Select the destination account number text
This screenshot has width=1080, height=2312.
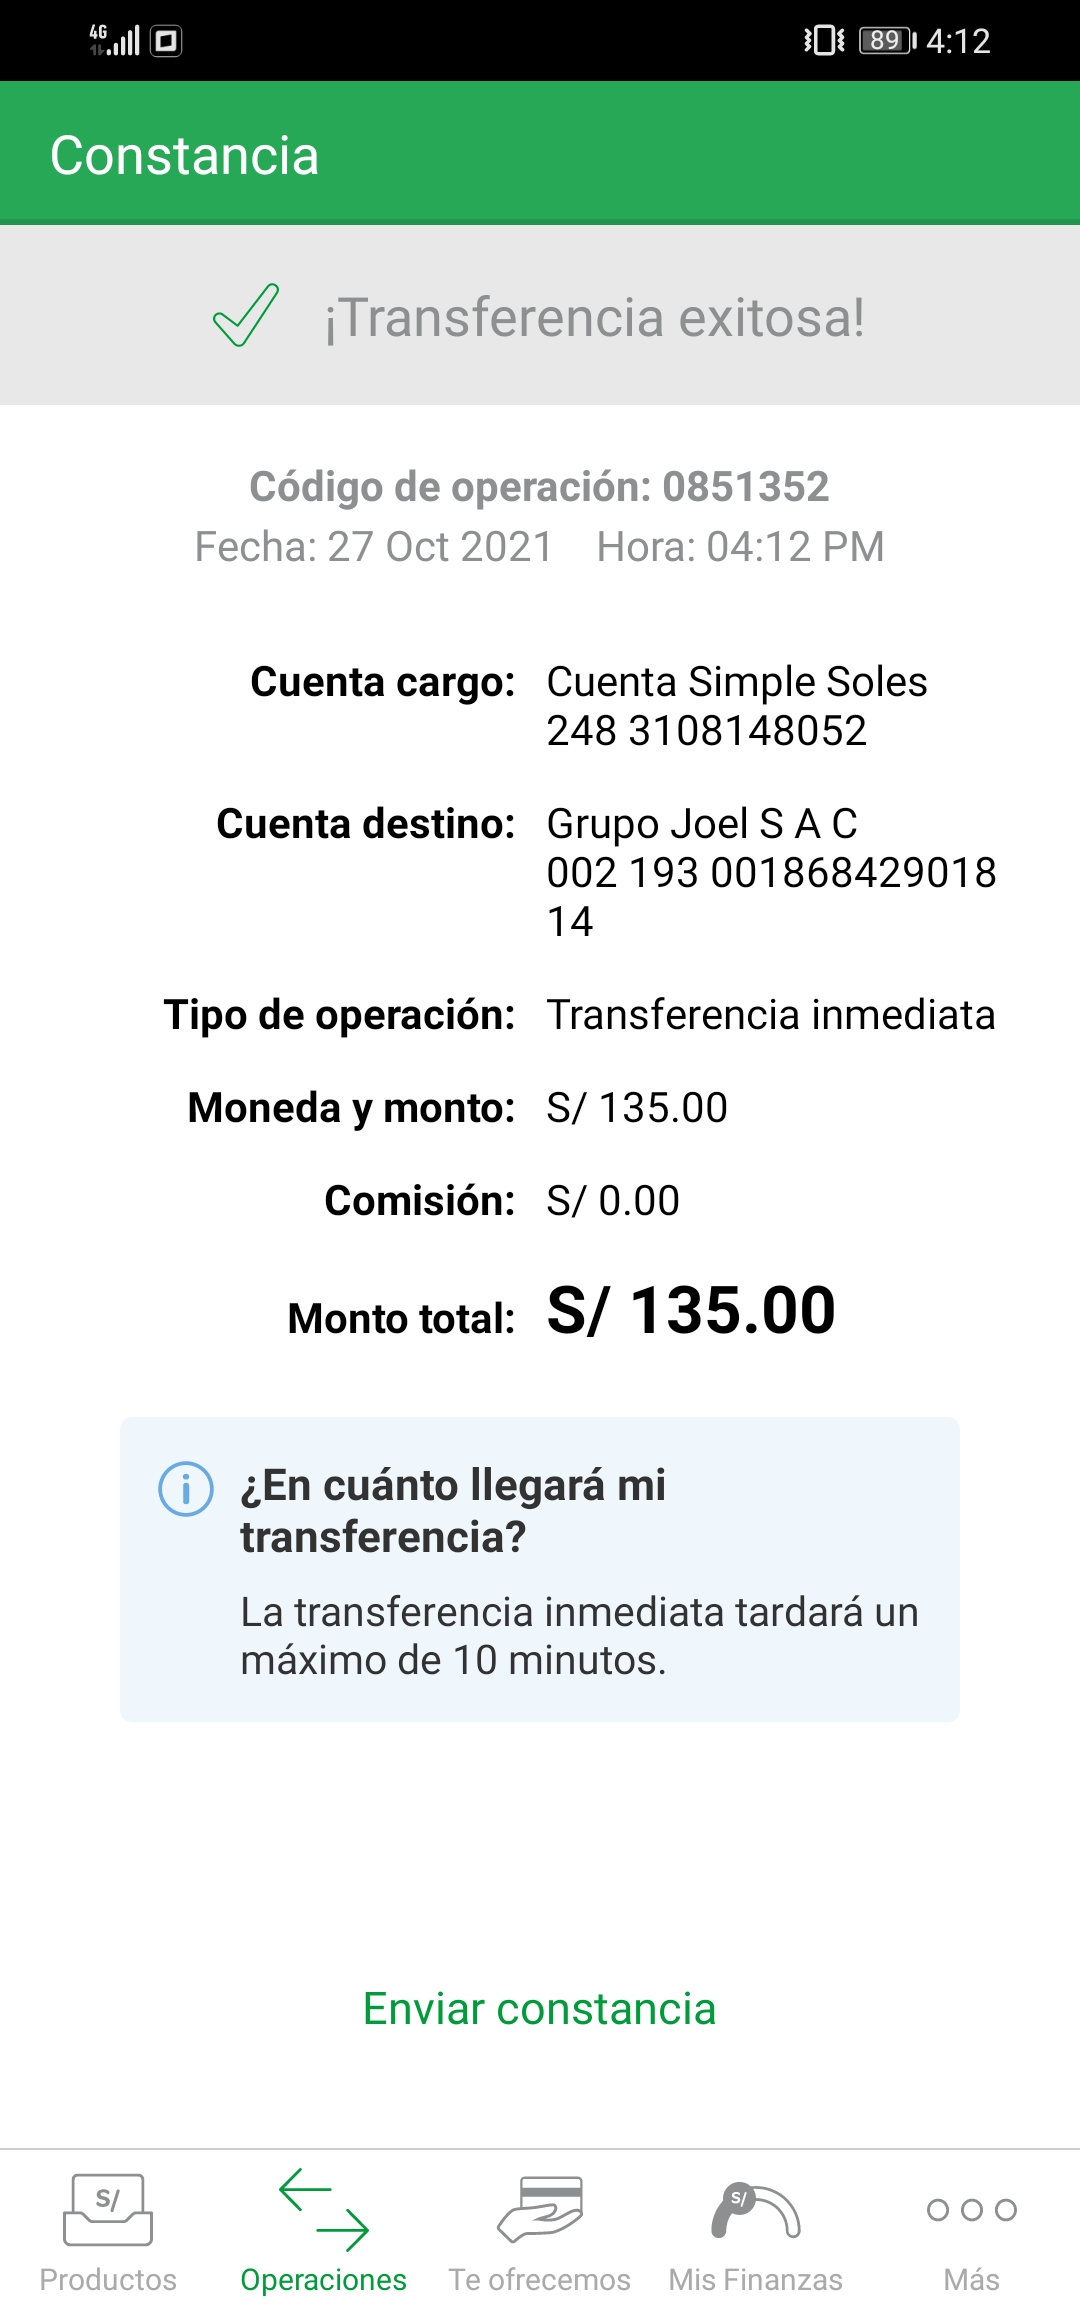(770, 873)
